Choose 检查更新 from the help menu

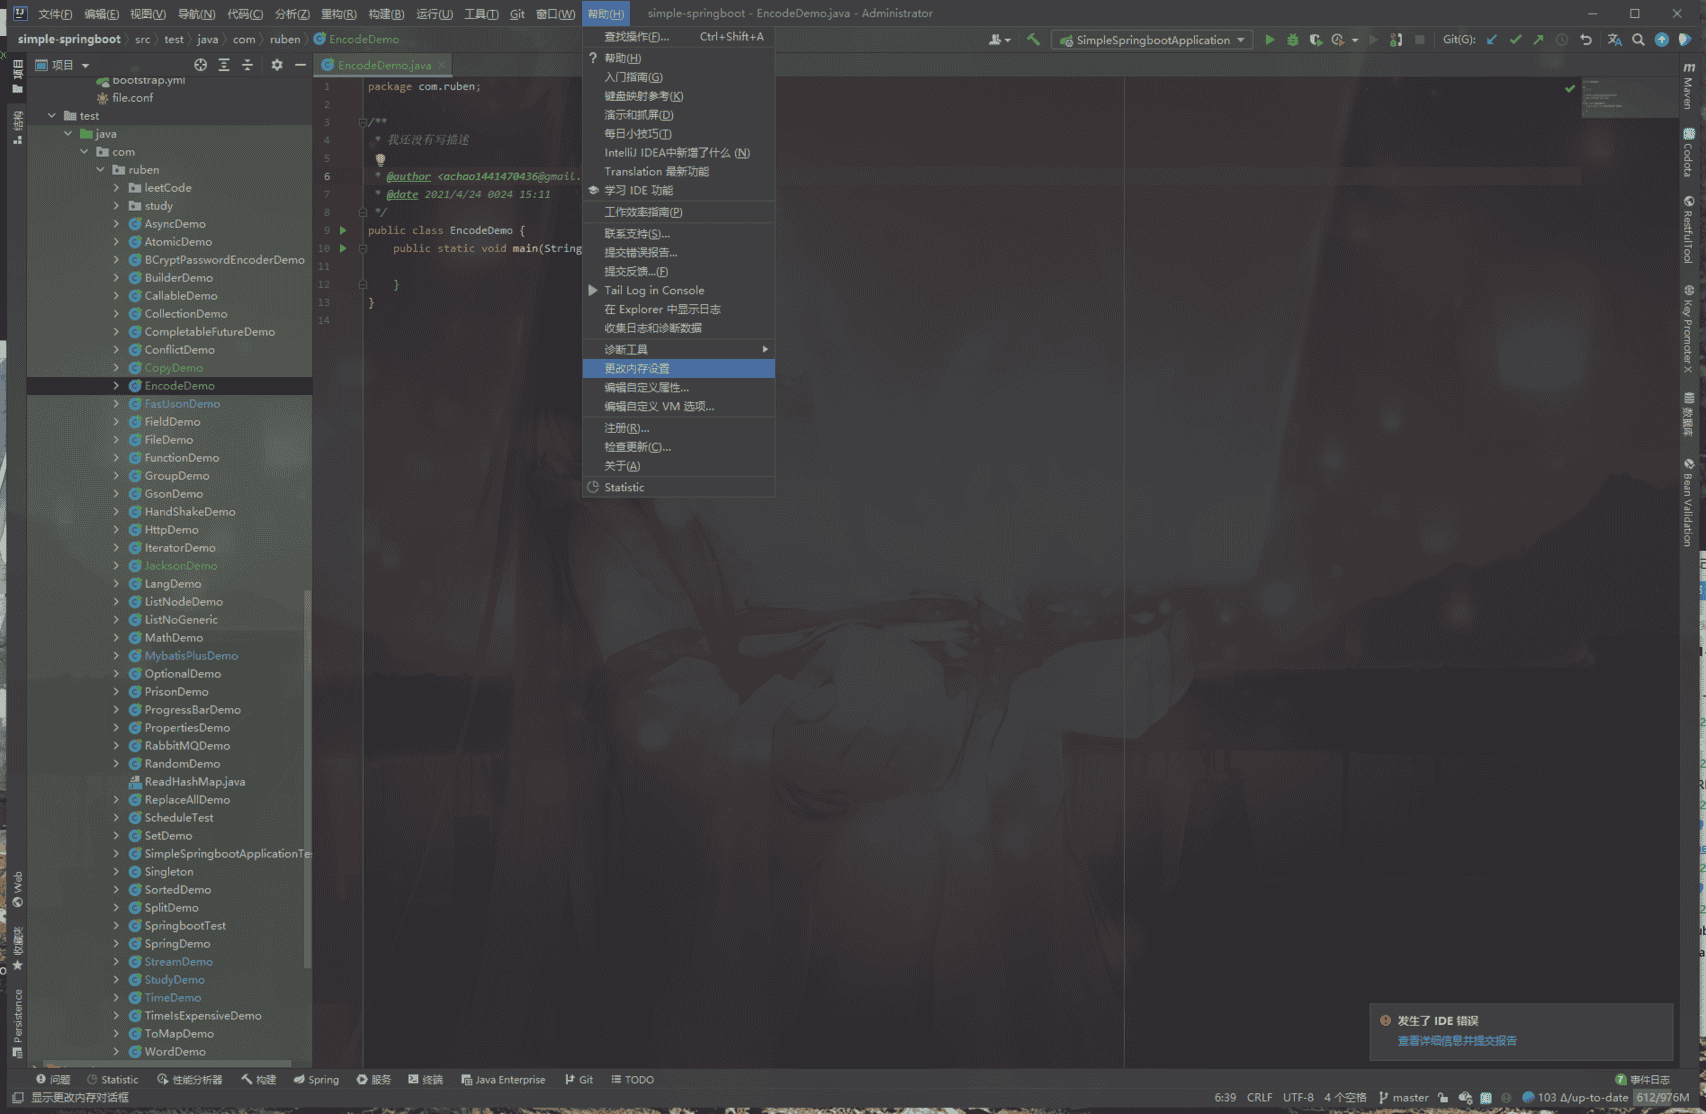pyautogui.click(x=637, y=447)
